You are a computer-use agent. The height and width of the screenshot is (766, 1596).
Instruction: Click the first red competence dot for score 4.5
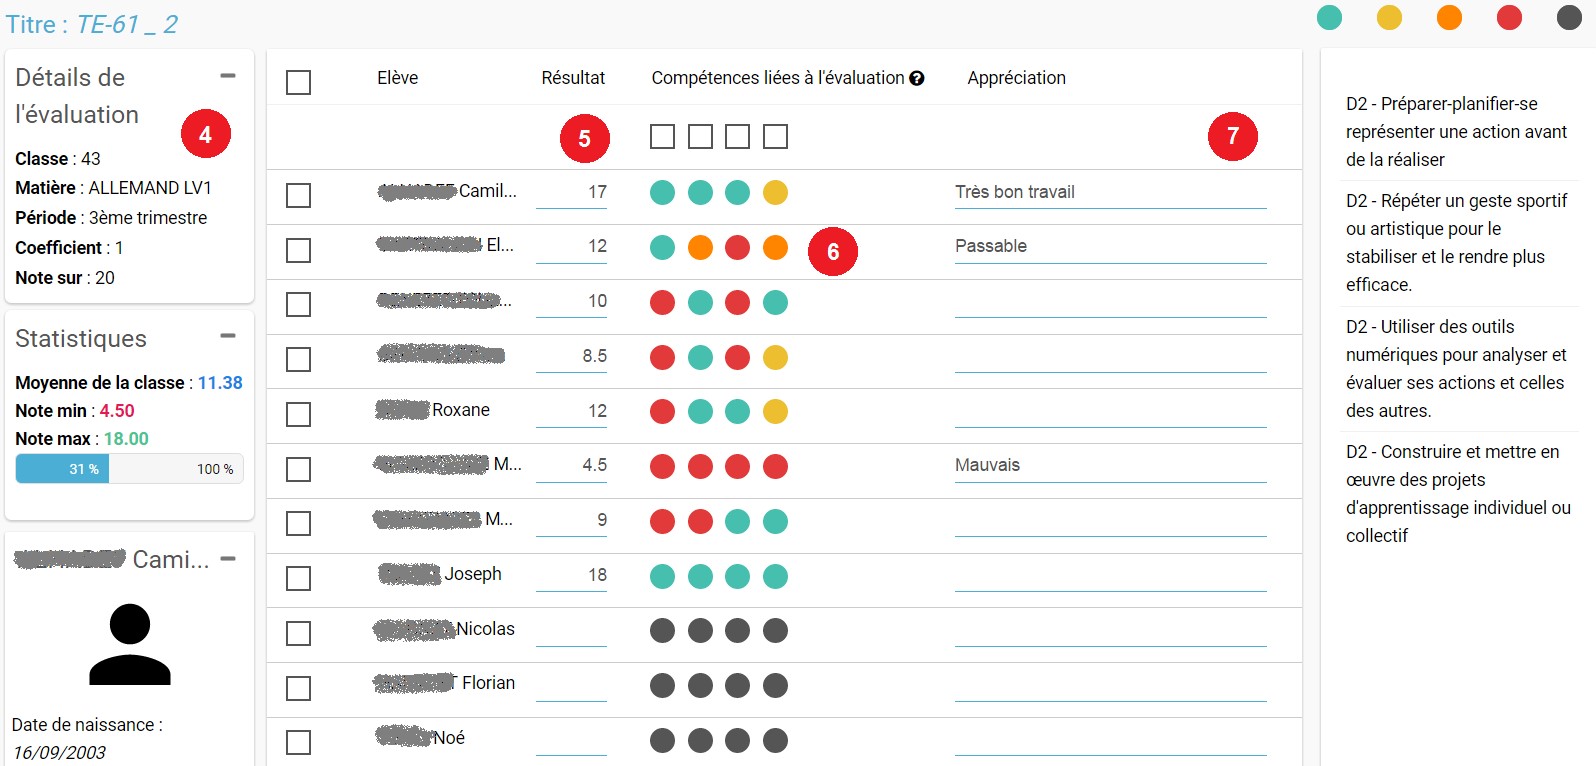click(662, 466)
